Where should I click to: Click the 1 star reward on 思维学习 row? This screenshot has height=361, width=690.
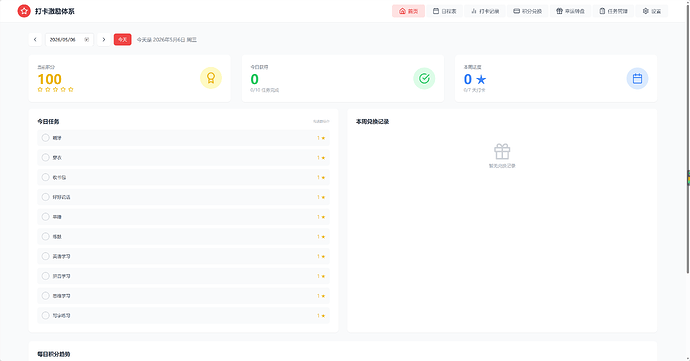[321, 296]
